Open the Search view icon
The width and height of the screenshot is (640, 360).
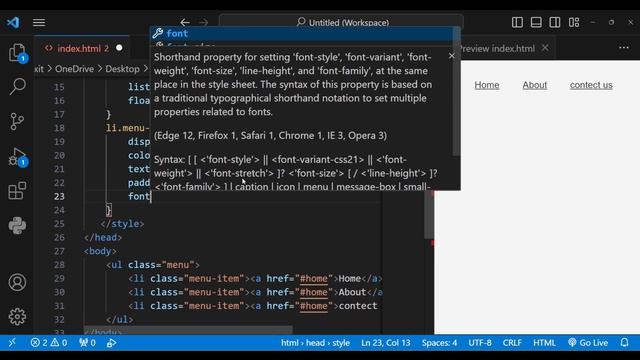17,87
